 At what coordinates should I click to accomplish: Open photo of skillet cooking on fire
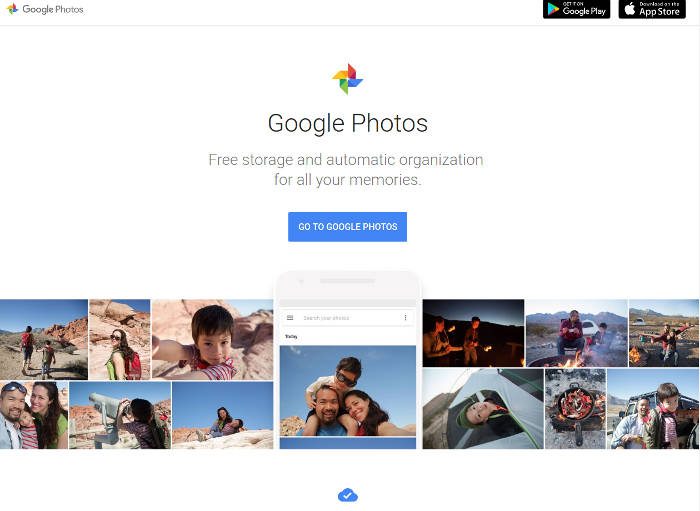pyautogui.click(x=575, y=408)
